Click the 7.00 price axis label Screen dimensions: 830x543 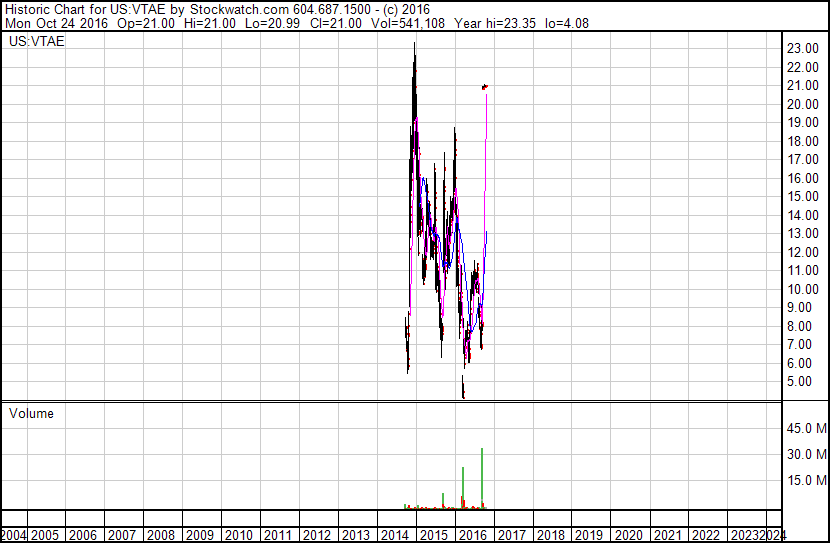point(799,345)
